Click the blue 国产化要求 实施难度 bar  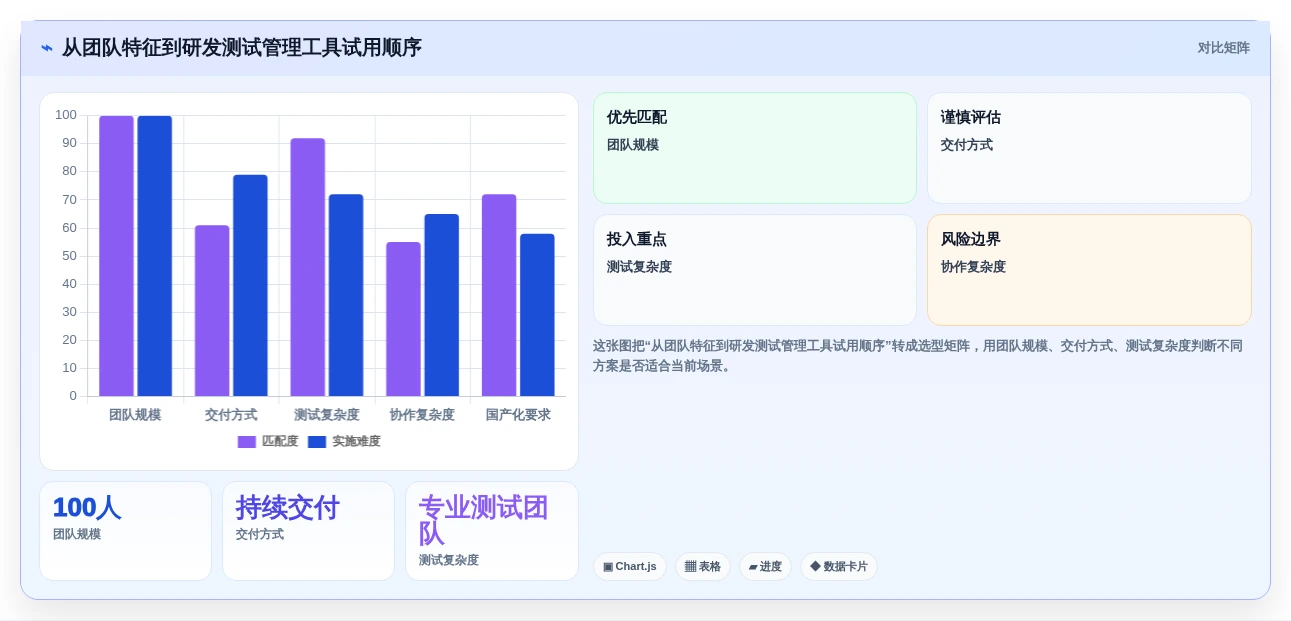[537, 315]
